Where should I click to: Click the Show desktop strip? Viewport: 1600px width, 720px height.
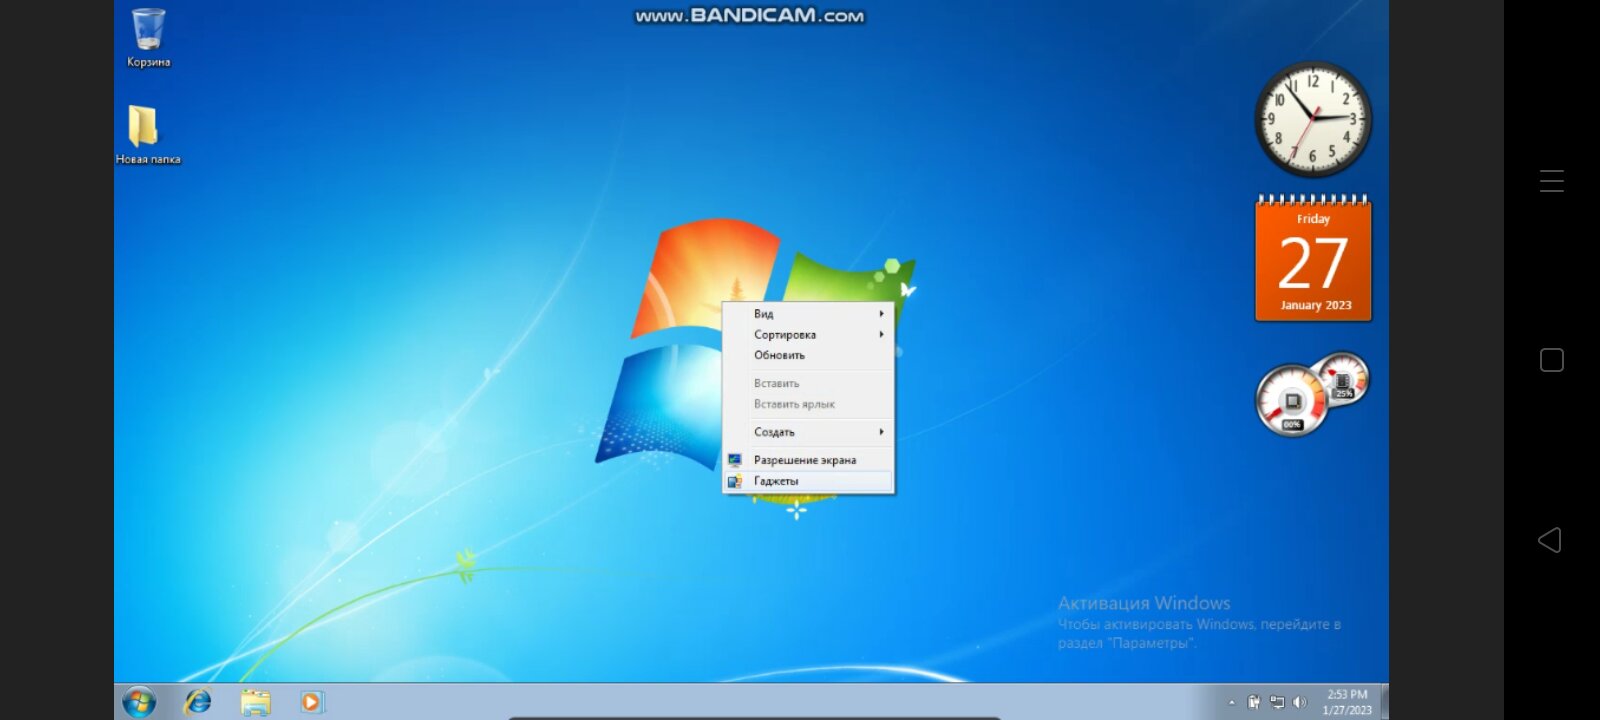coord(1384,702)
